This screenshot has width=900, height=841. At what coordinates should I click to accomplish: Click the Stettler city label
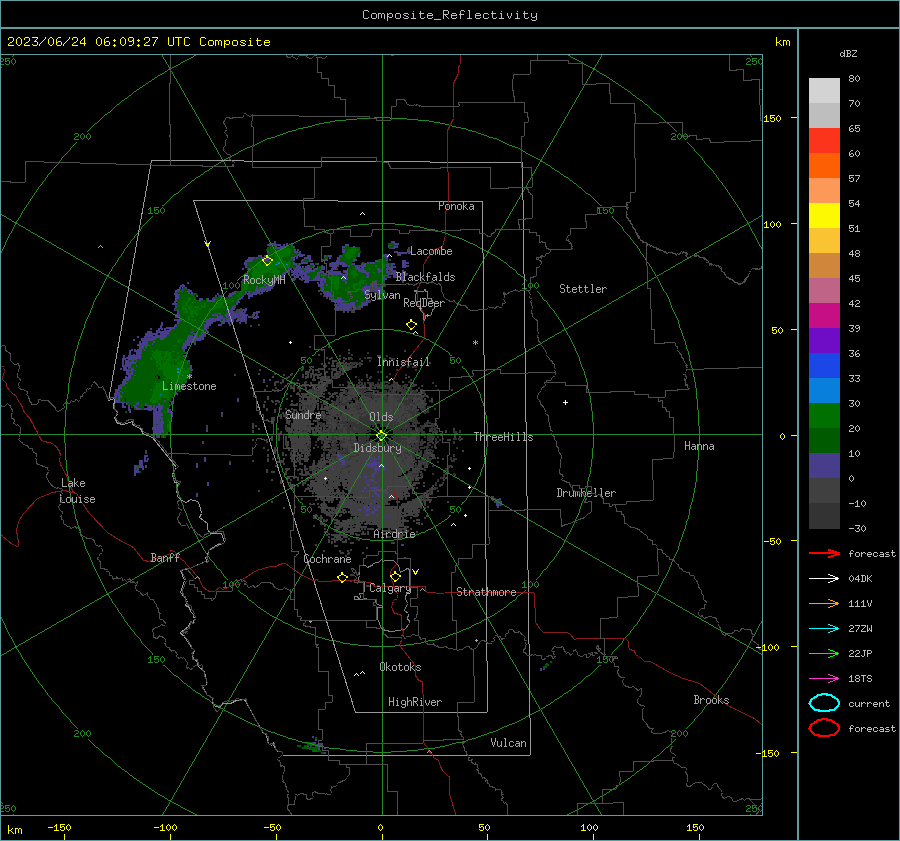[583, 289]
